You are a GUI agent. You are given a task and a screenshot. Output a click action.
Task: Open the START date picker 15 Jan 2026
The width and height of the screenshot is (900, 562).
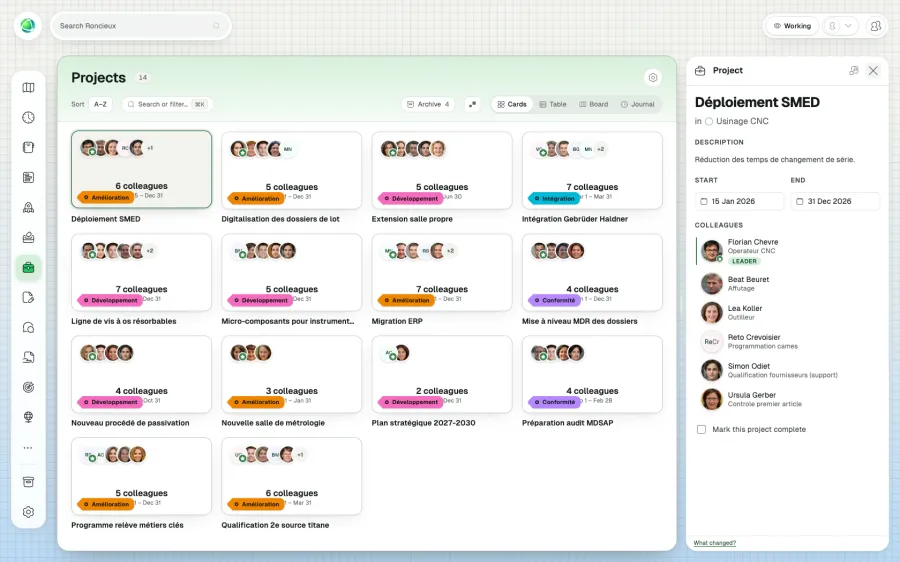(x=739, y=201)
